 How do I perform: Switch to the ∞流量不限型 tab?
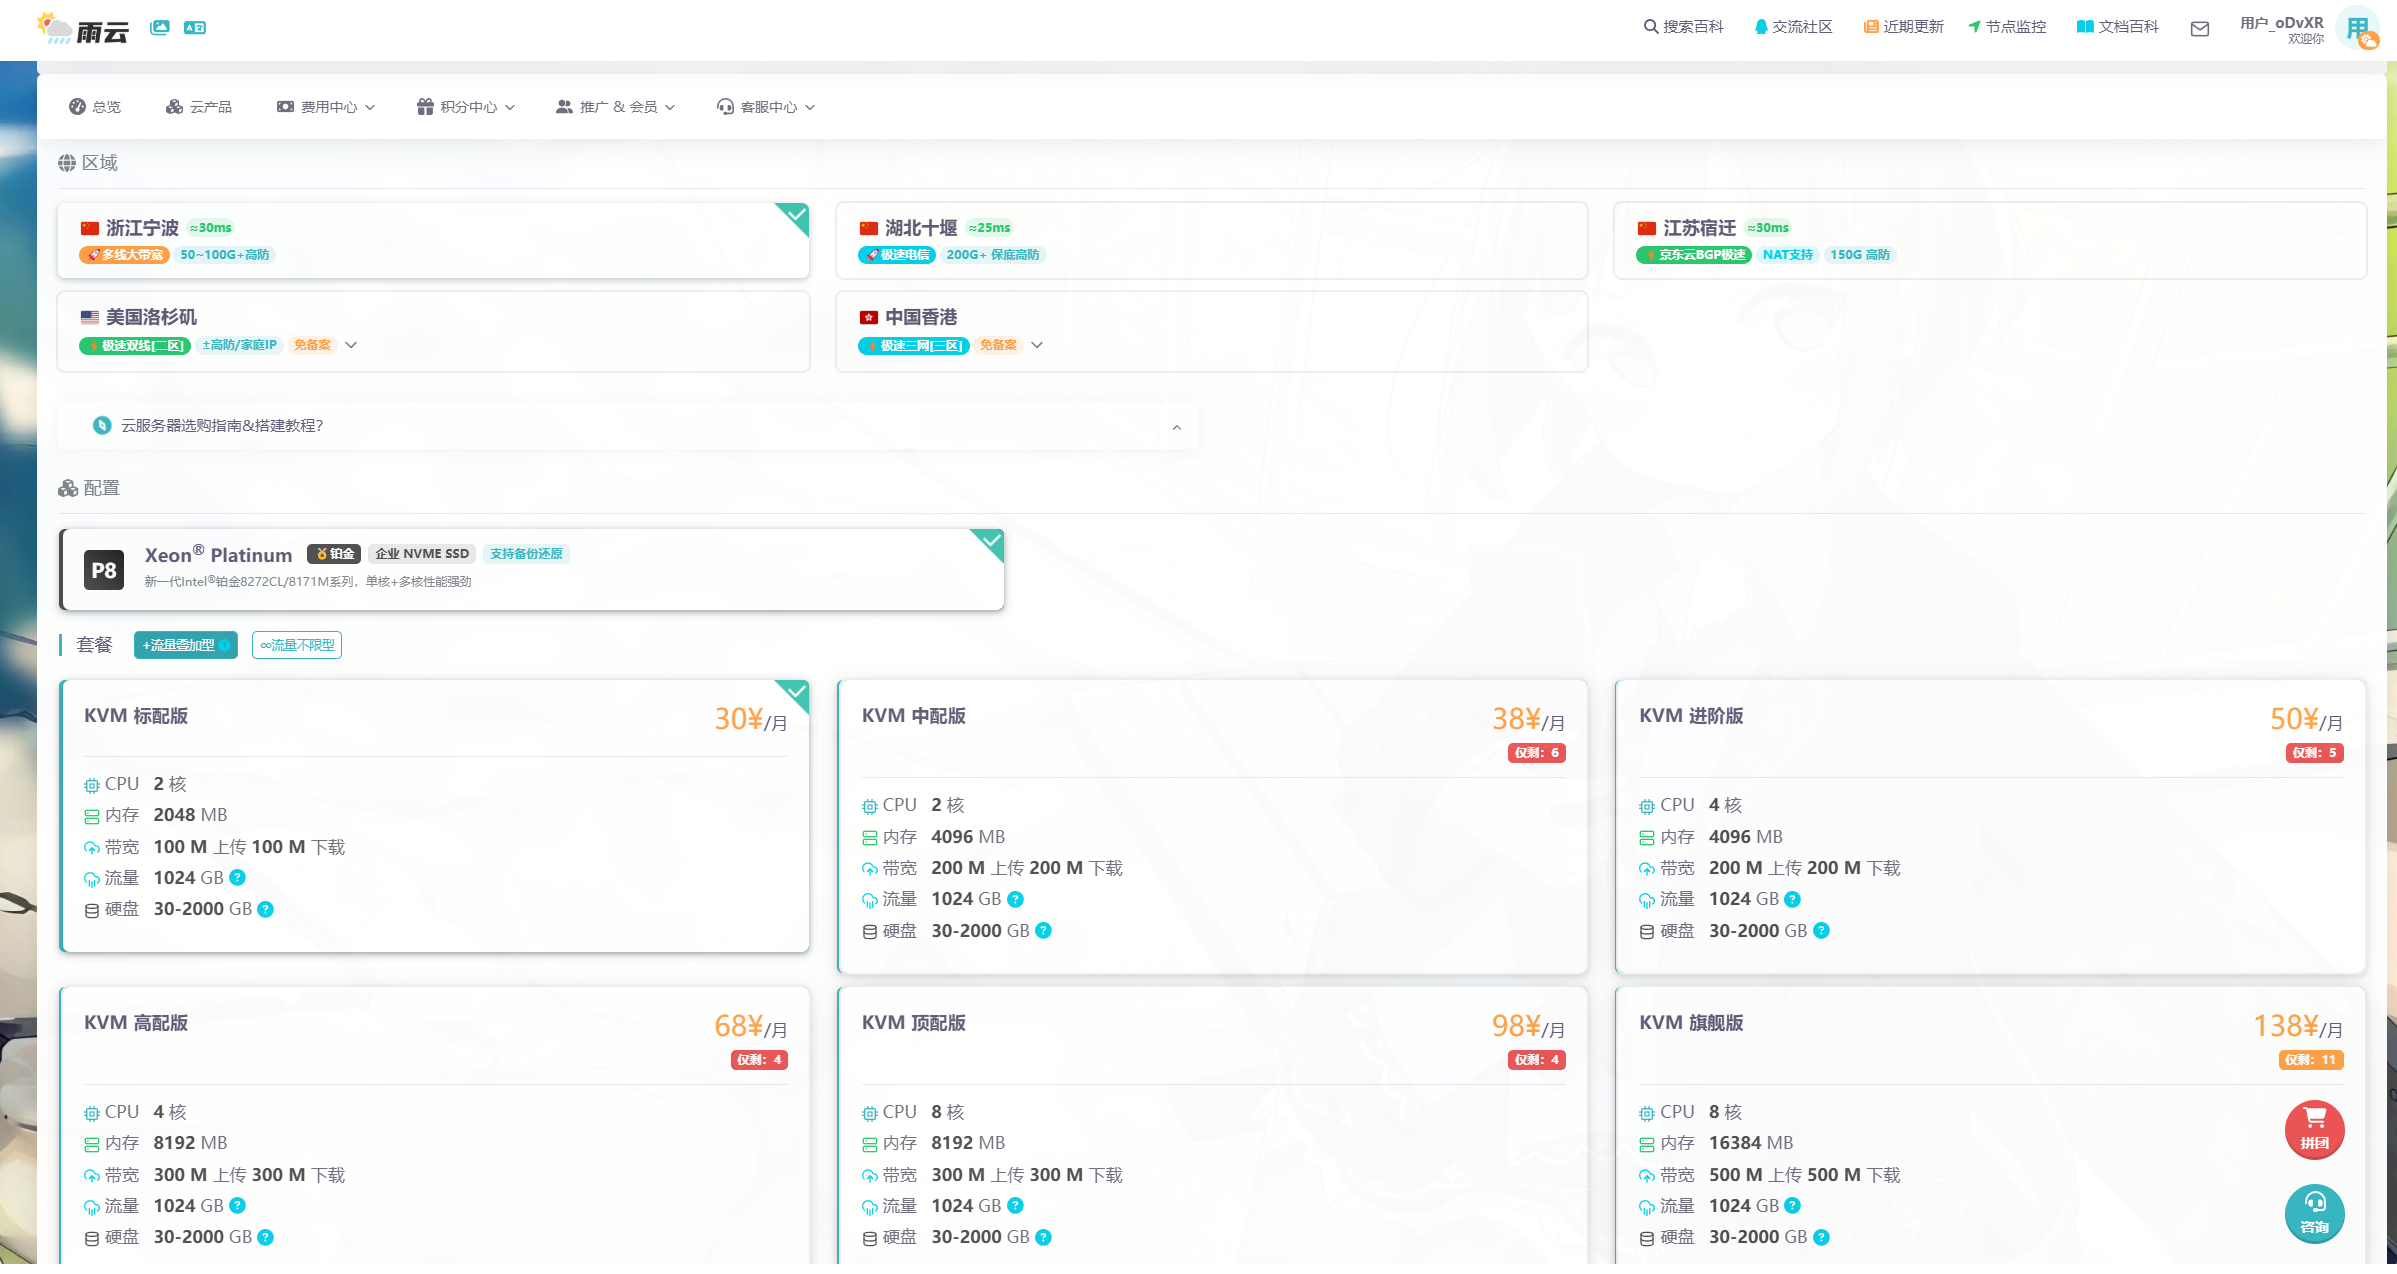[297, 645]
